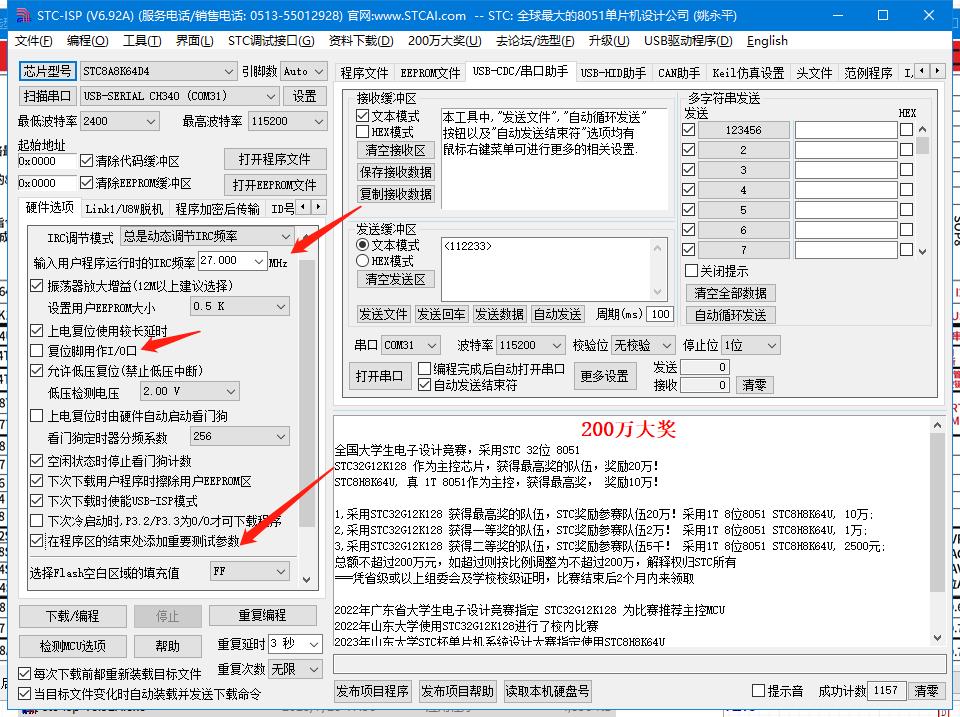
Task: Switch to 程序加密后传输 tab
Action: click(217, 209)
